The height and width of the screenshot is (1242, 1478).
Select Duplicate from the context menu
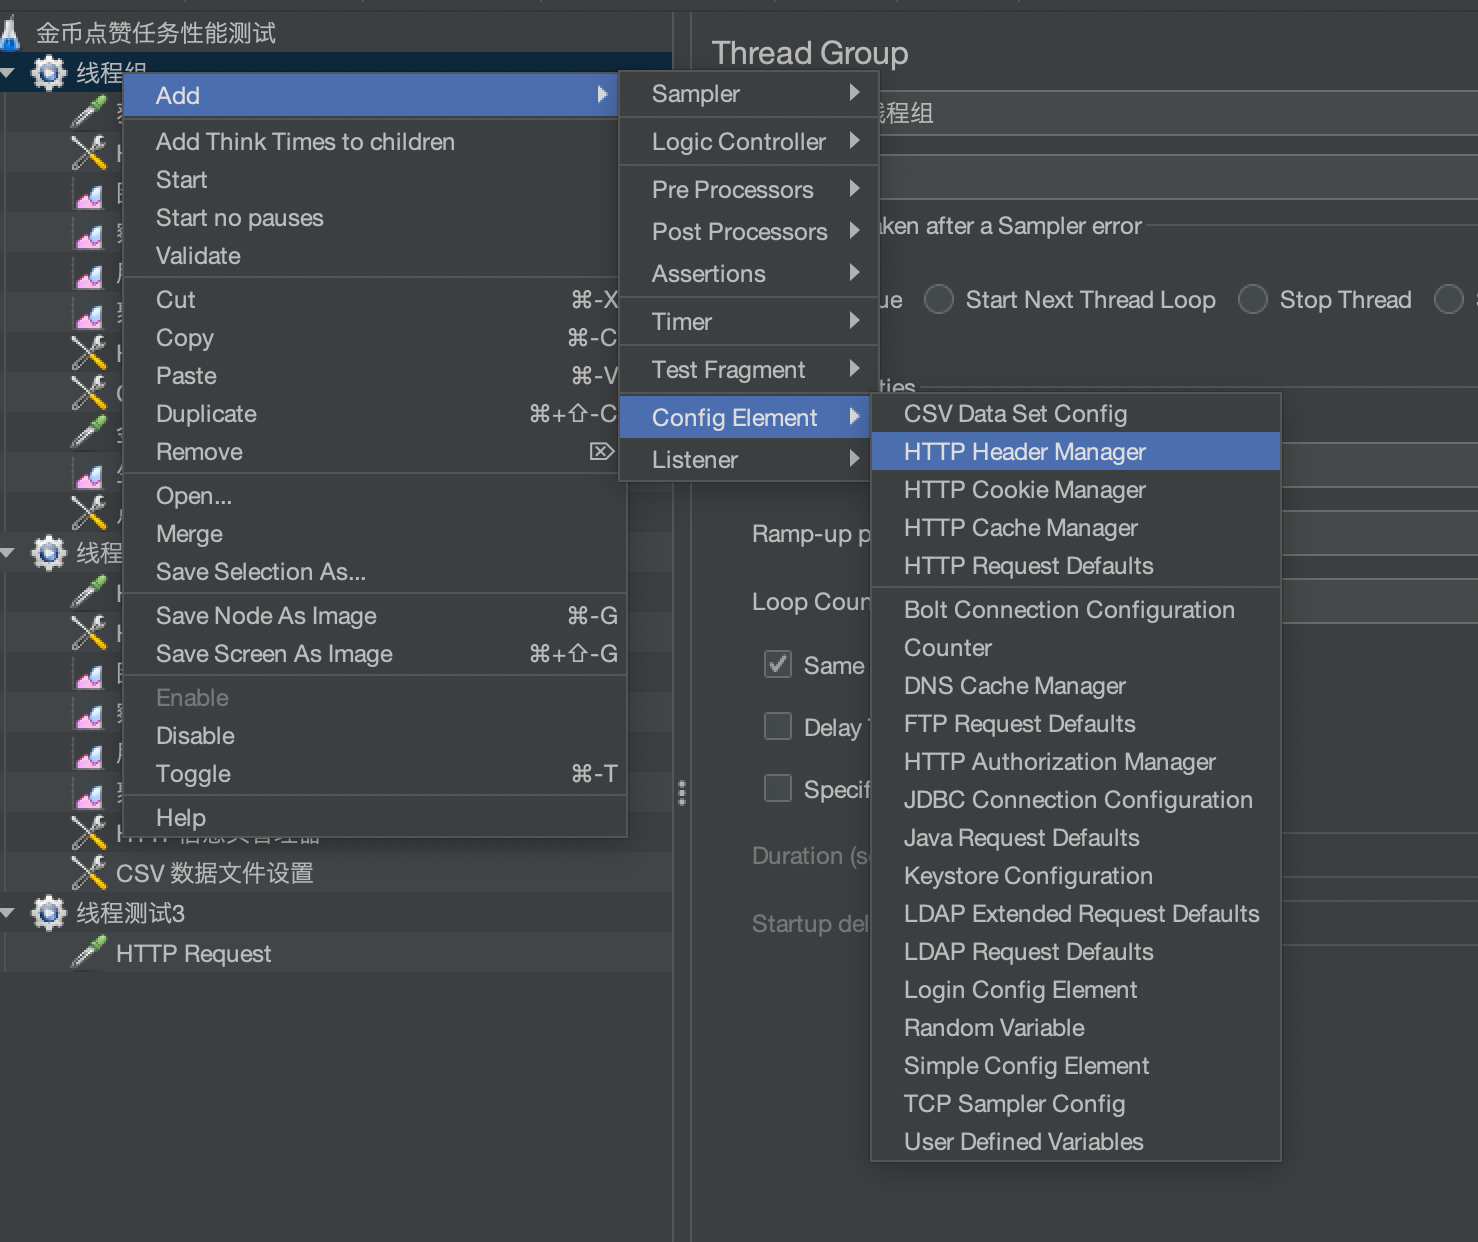click(x=206, y=414)
